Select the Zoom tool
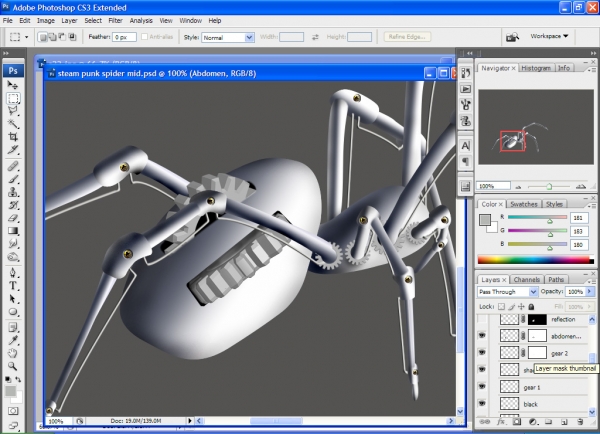Screen dimensions: 600x434 coord(13,366)
